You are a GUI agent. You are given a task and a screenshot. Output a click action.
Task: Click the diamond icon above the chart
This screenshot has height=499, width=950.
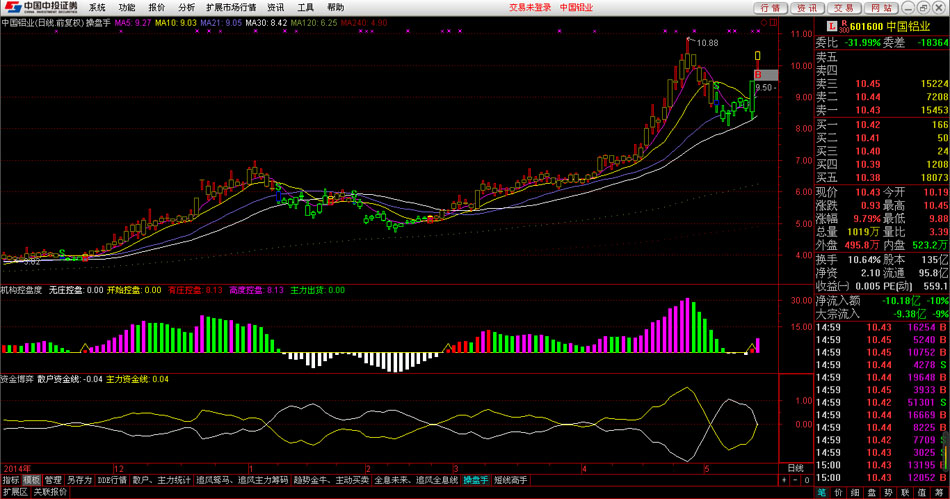[764, 23]
